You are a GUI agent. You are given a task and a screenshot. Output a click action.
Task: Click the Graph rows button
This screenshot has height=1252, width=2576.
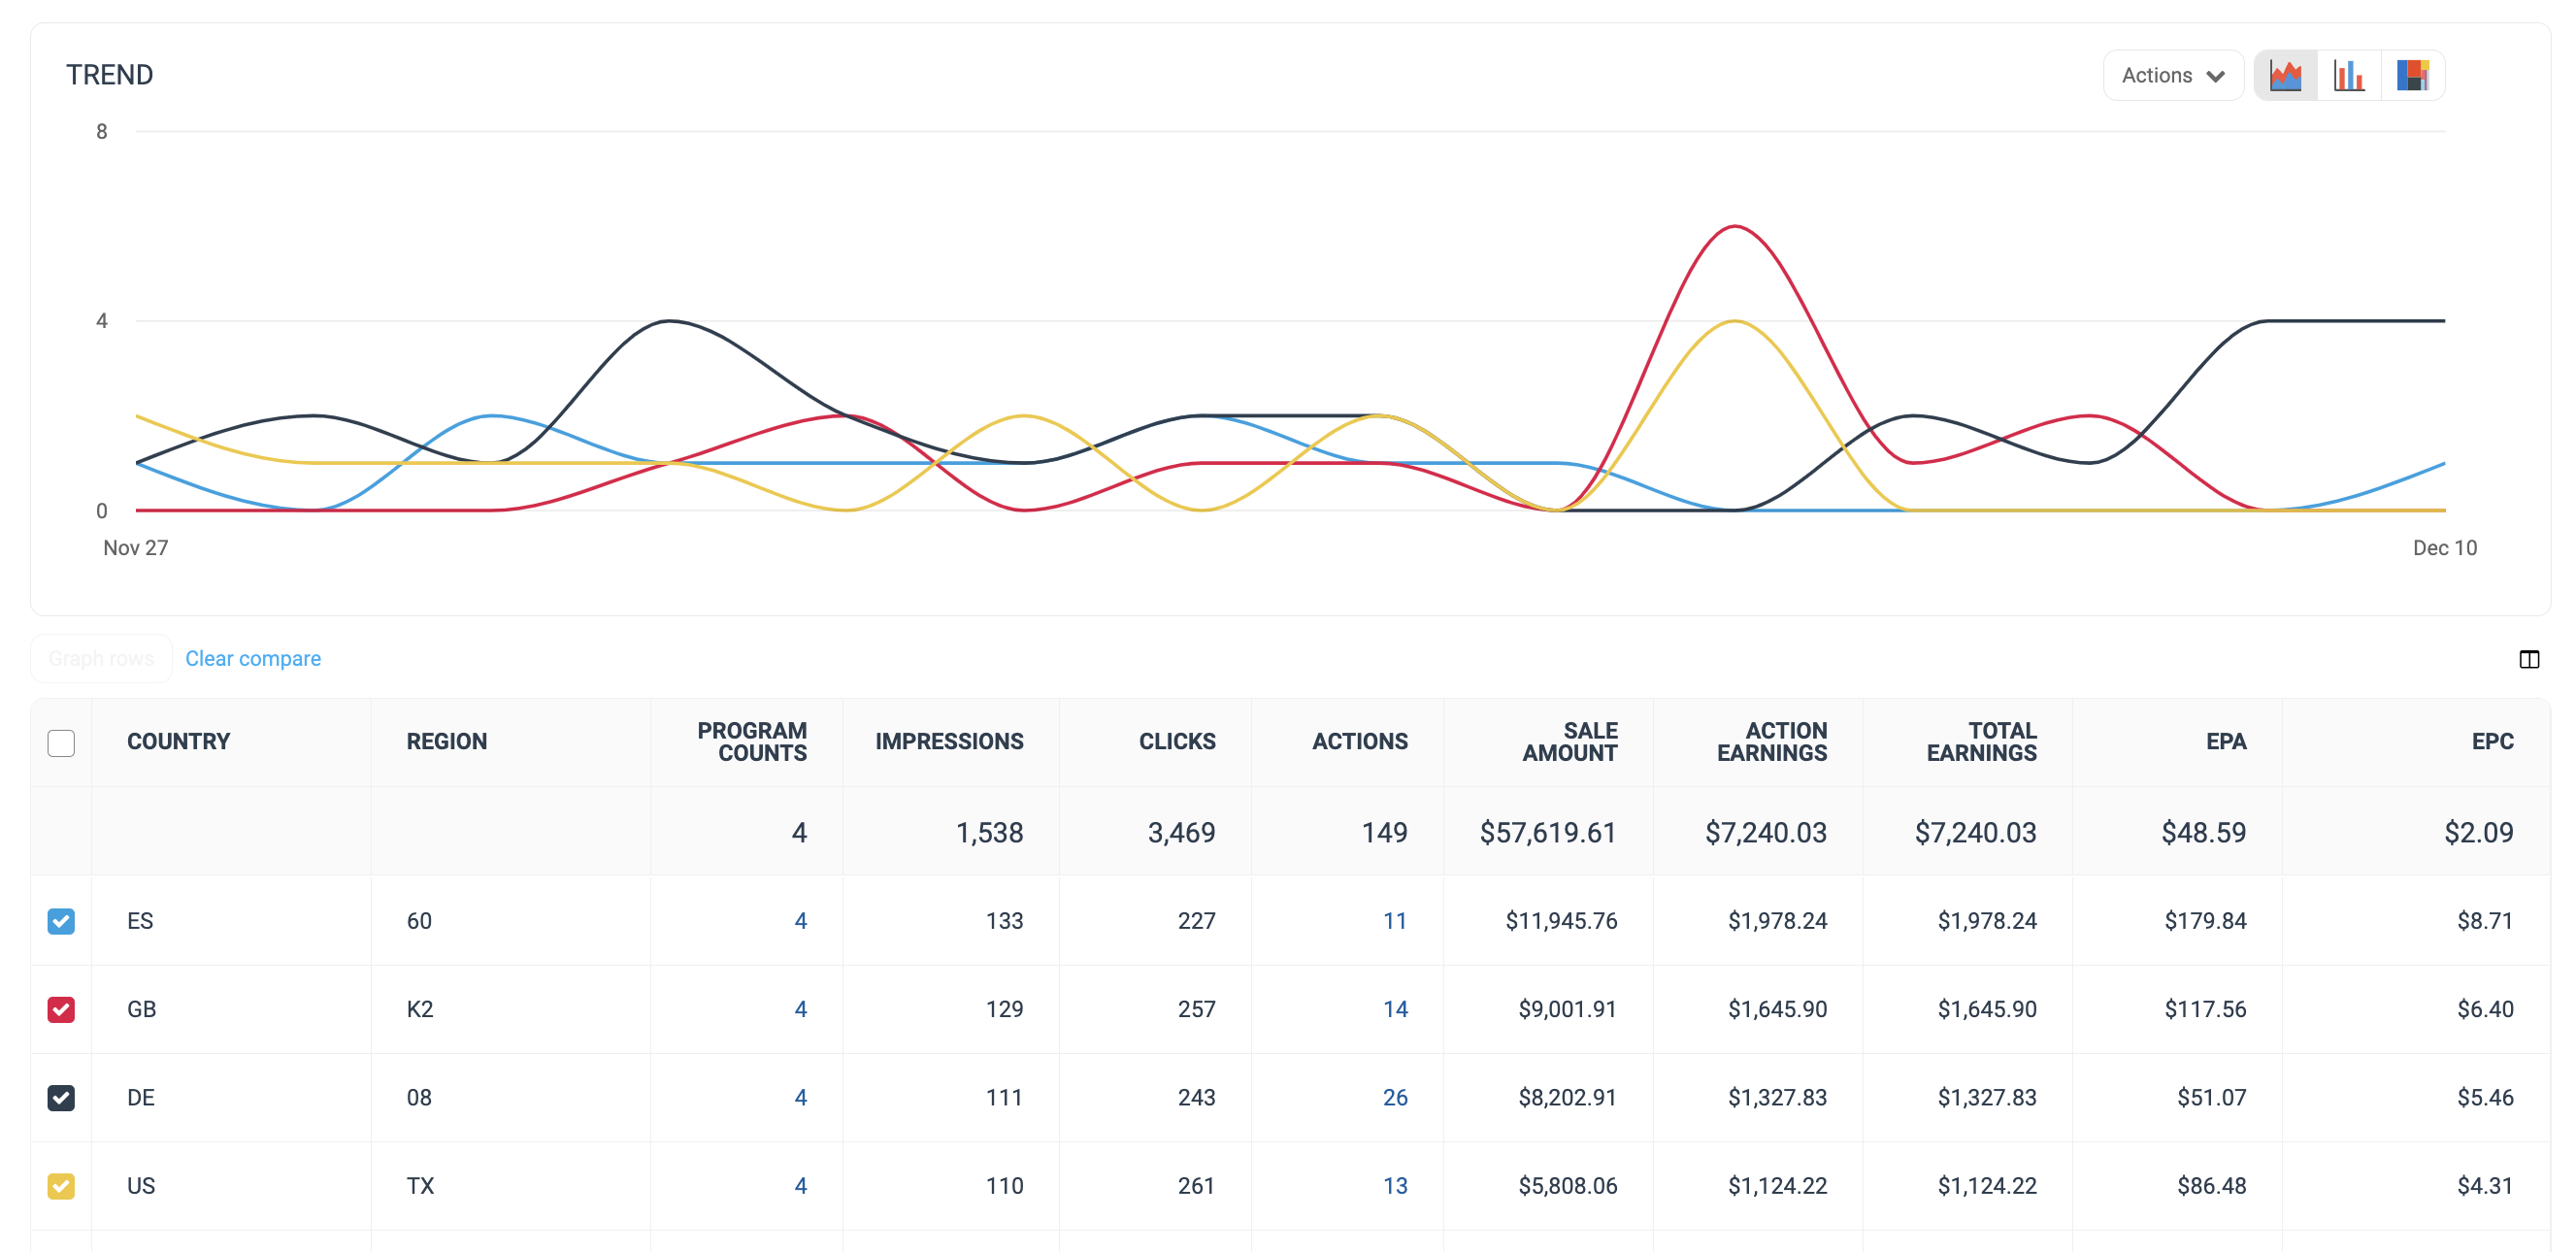pos(101,658)
